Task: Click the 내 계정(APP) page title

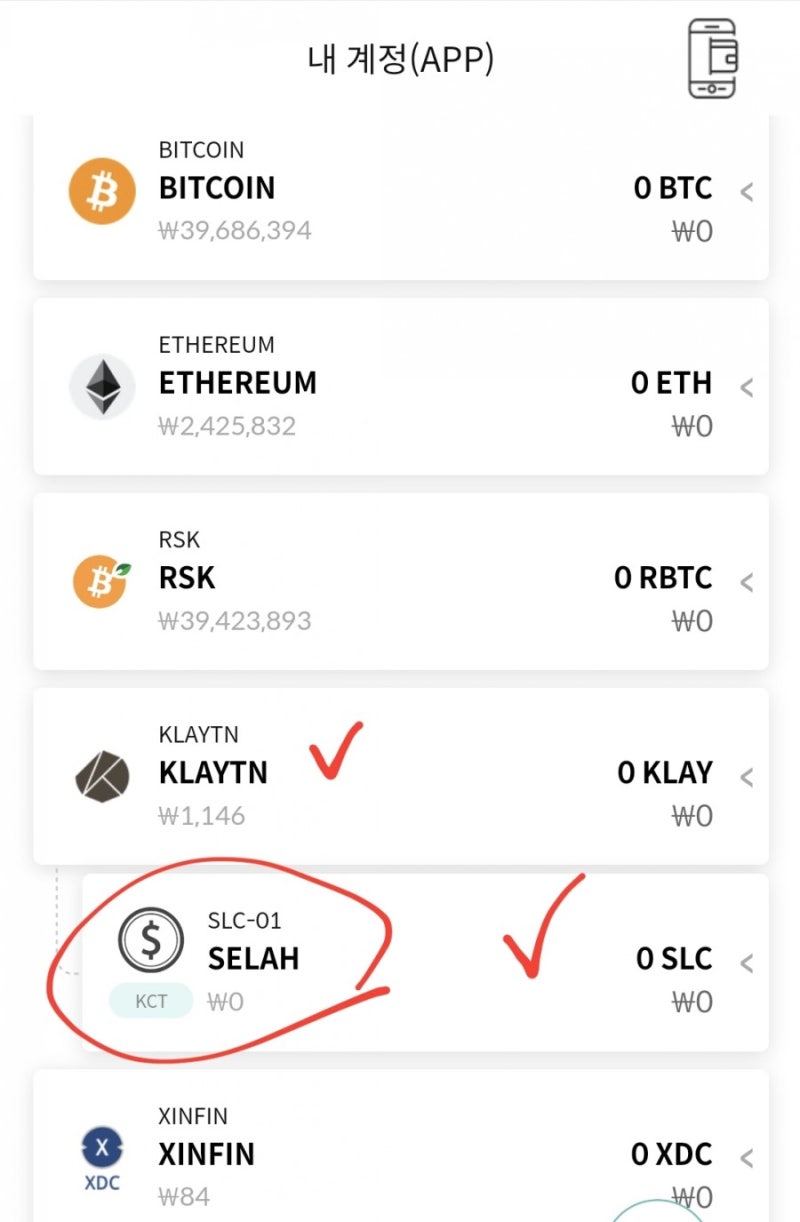Action: [x=400, y=60]
